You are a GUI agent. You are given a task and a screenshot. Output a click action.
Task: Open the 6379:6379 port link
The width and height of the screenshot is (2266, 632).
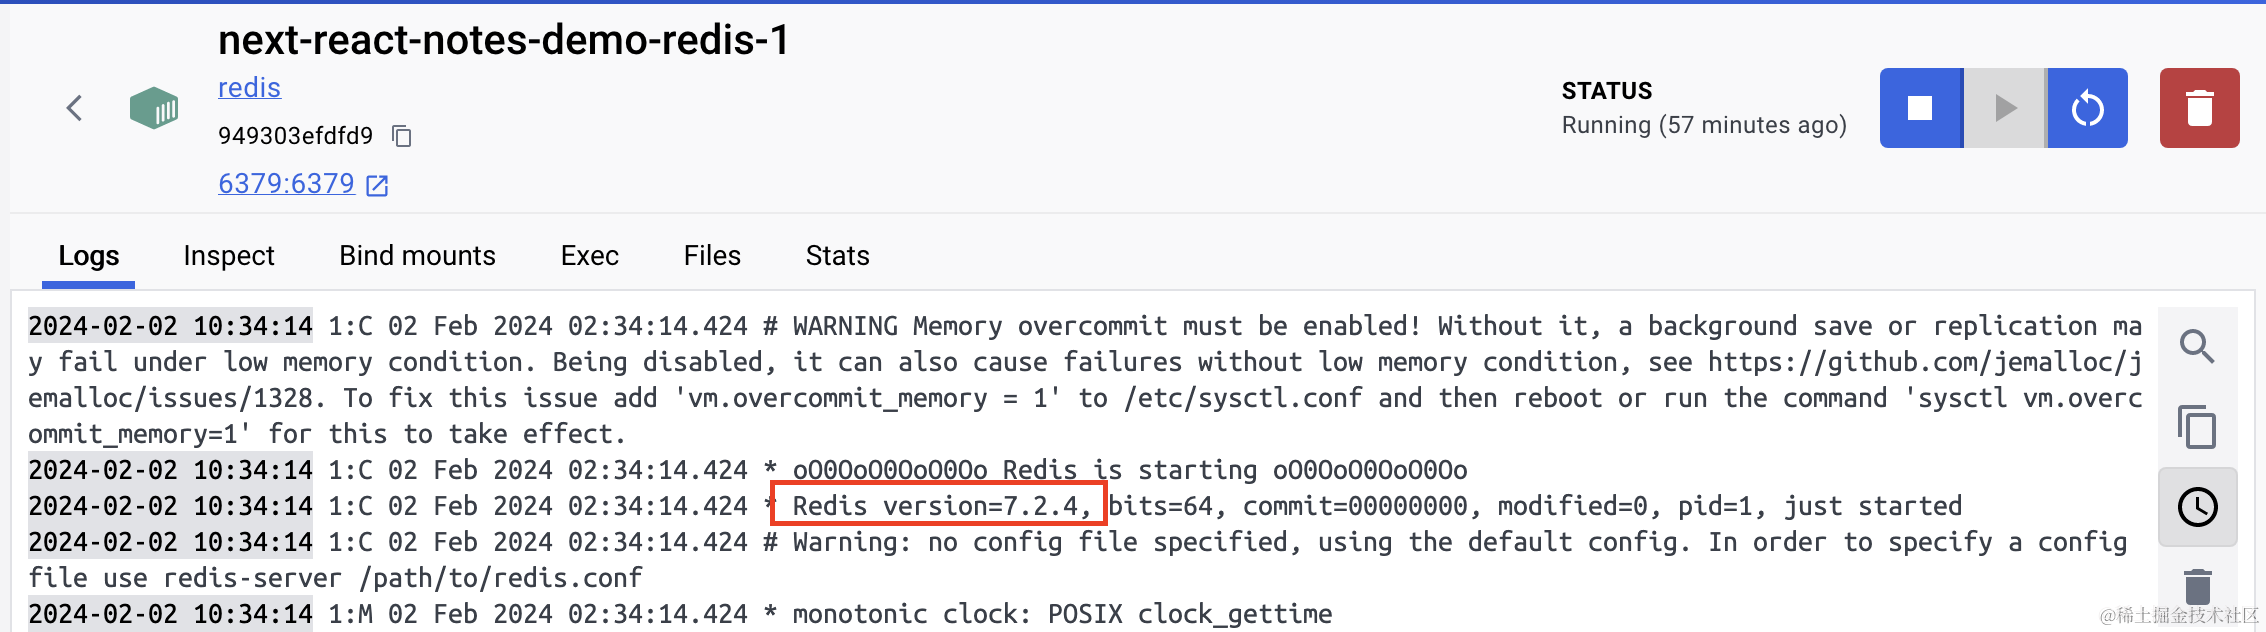(x=286, y=184)
